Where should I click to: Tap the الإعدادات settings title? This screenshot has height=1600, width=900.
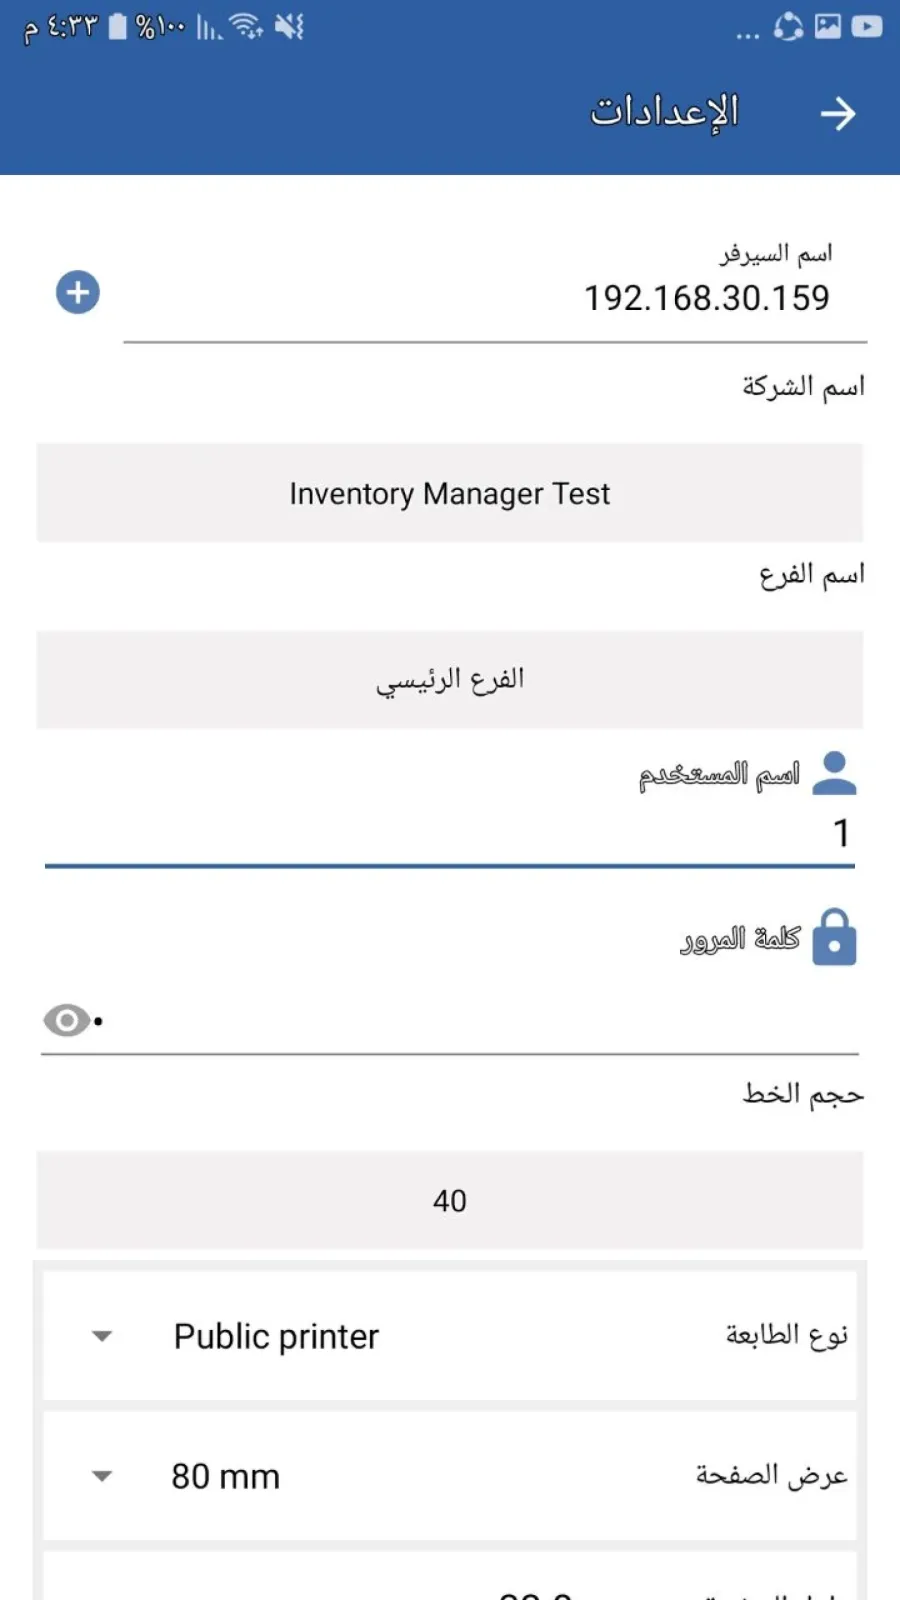(x=664, y=112)
